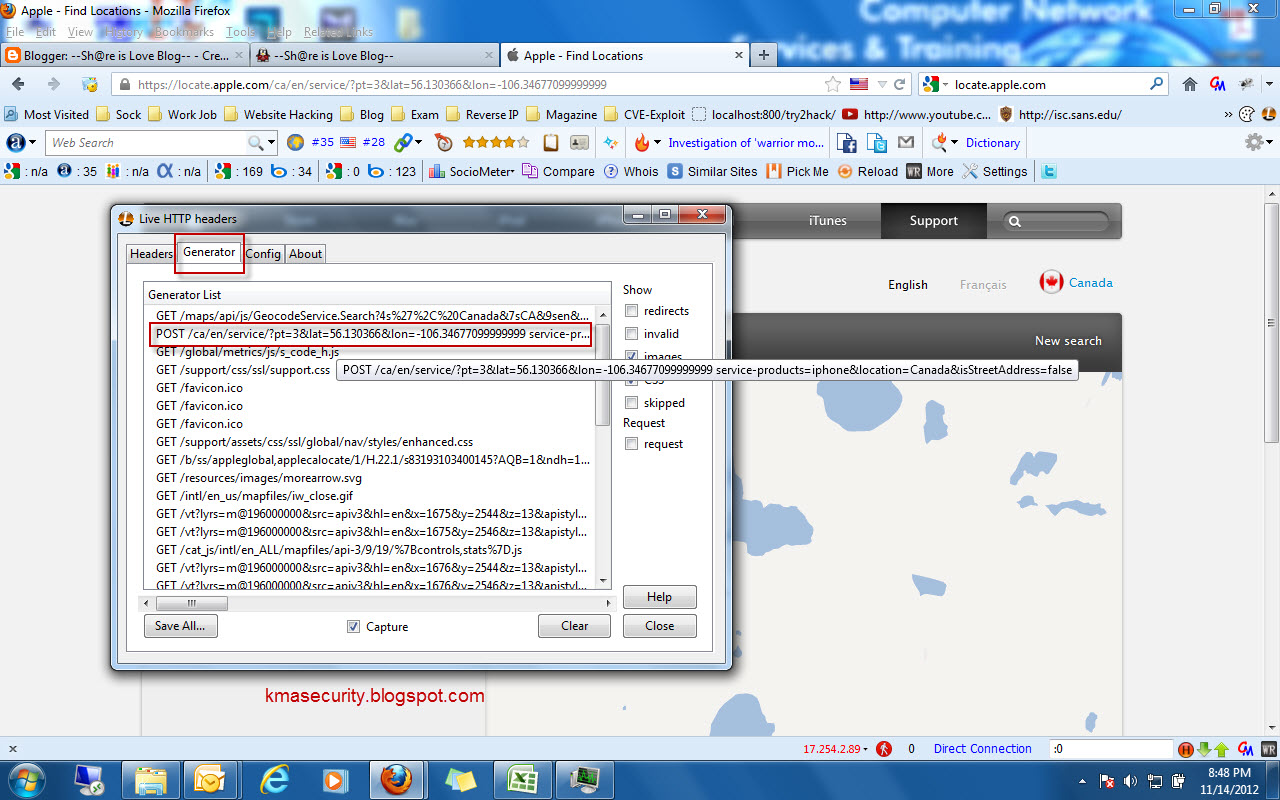Toggle the images checkbox
This screenshot has width=1280, height=800.
(x=631, y=356)
